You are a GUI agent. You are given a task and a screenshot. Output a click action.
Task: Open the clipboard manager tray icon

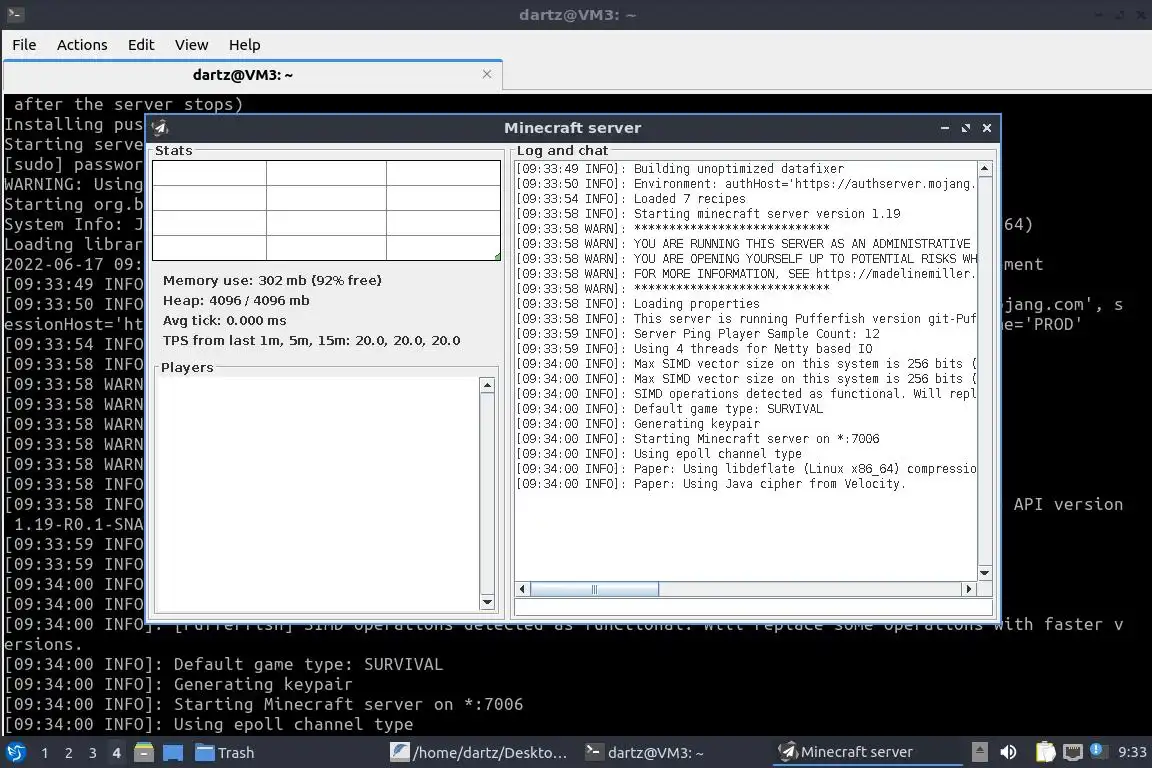tap(1045, 752)
